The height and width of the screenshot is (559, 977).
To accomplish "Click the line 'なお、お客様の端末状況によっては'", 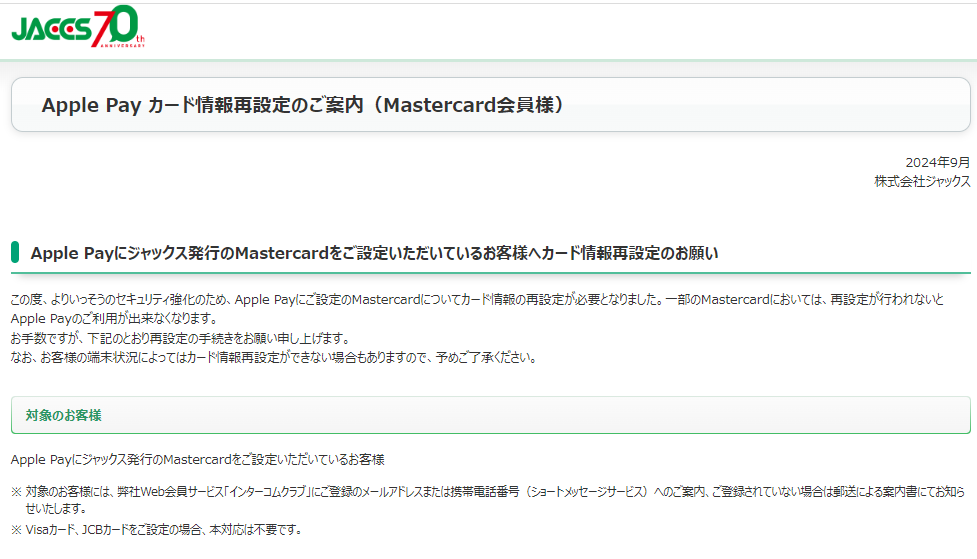I will click(274, 358).
